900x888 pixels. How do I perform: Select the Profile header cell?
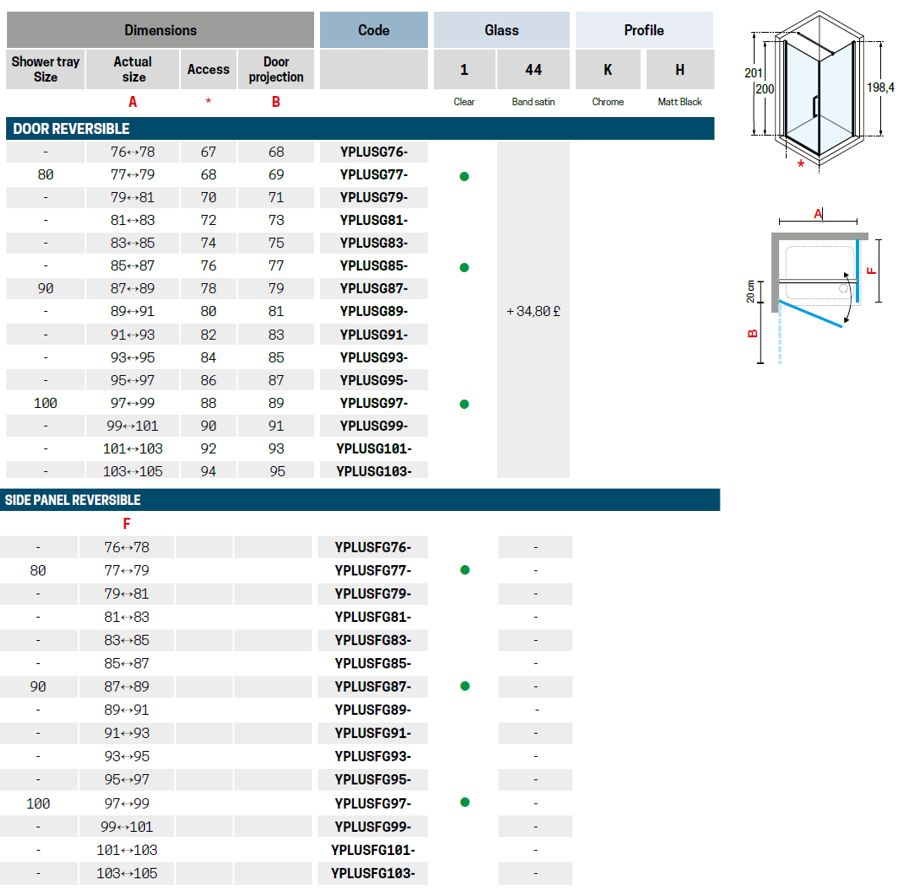(644, 30)
